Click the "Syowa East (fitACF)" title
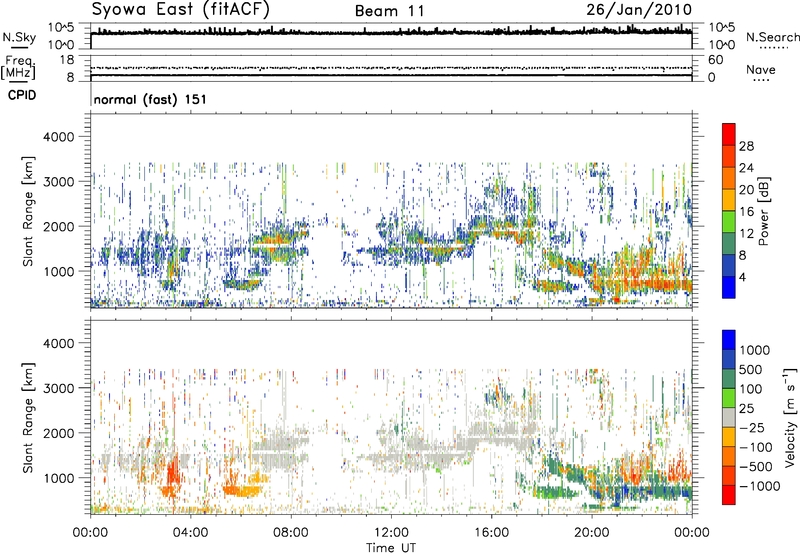This screenshot has width=800, height=554. [181, 9]
